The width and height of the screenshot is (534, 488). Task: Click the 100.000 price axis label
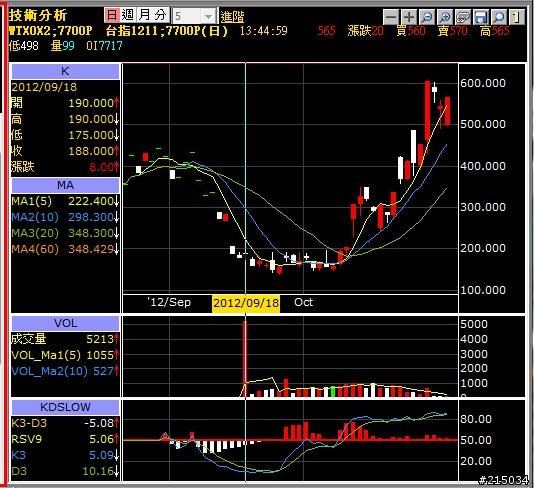pos(483,290)
